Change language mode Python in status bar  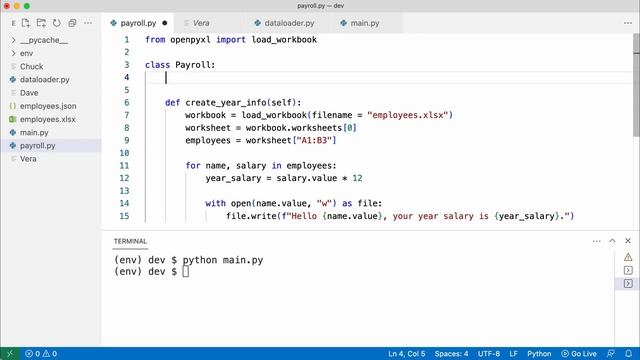click(539, 353)
